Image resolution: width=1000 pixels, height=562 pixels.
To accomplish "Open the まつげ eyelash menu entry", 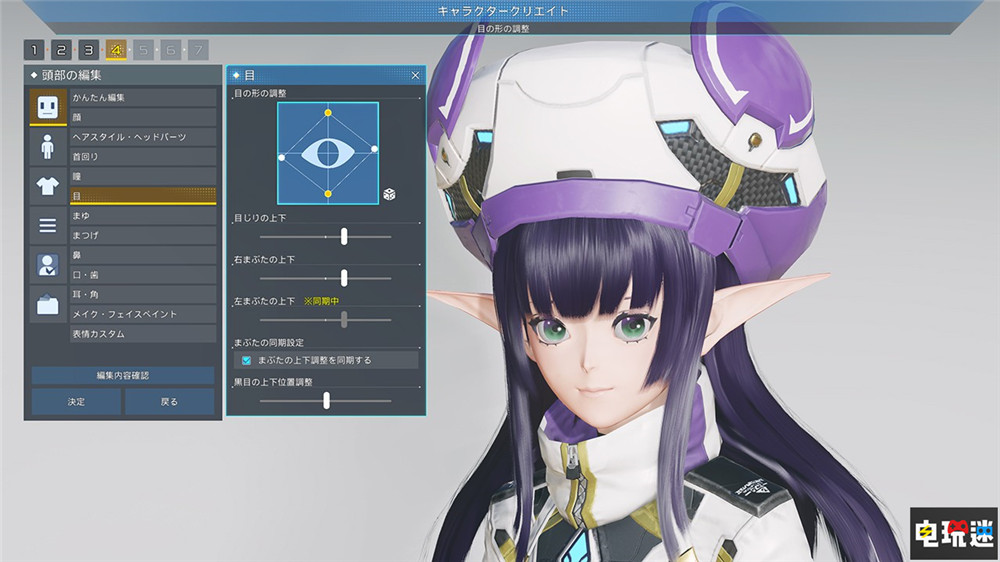I will 143,235.
